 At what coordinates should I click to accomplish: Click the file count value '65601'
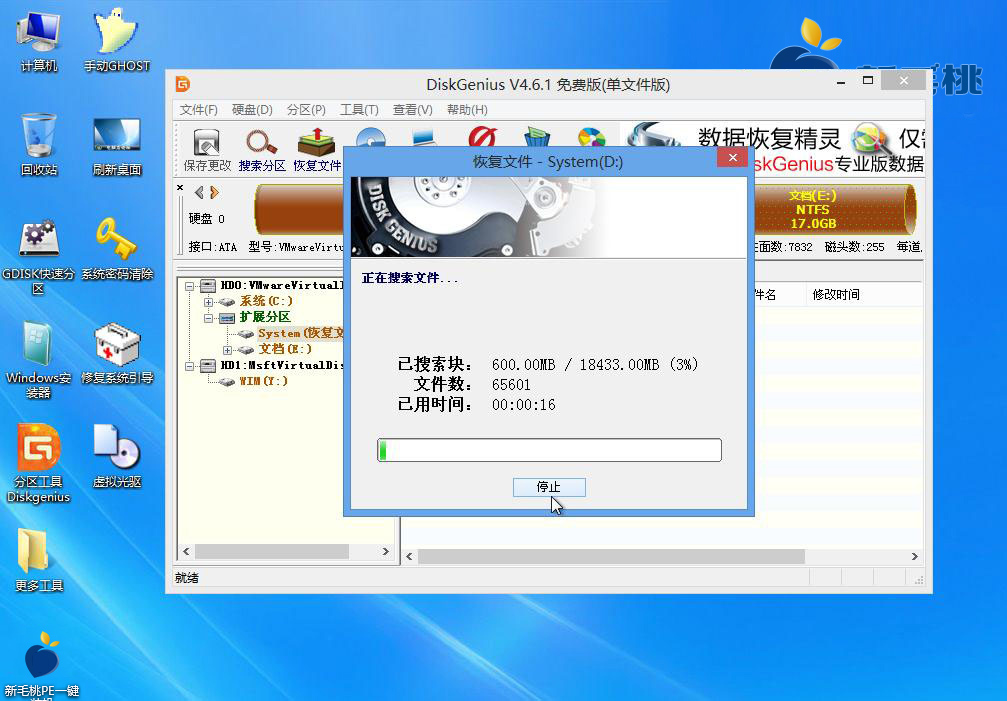pos(511,385)
